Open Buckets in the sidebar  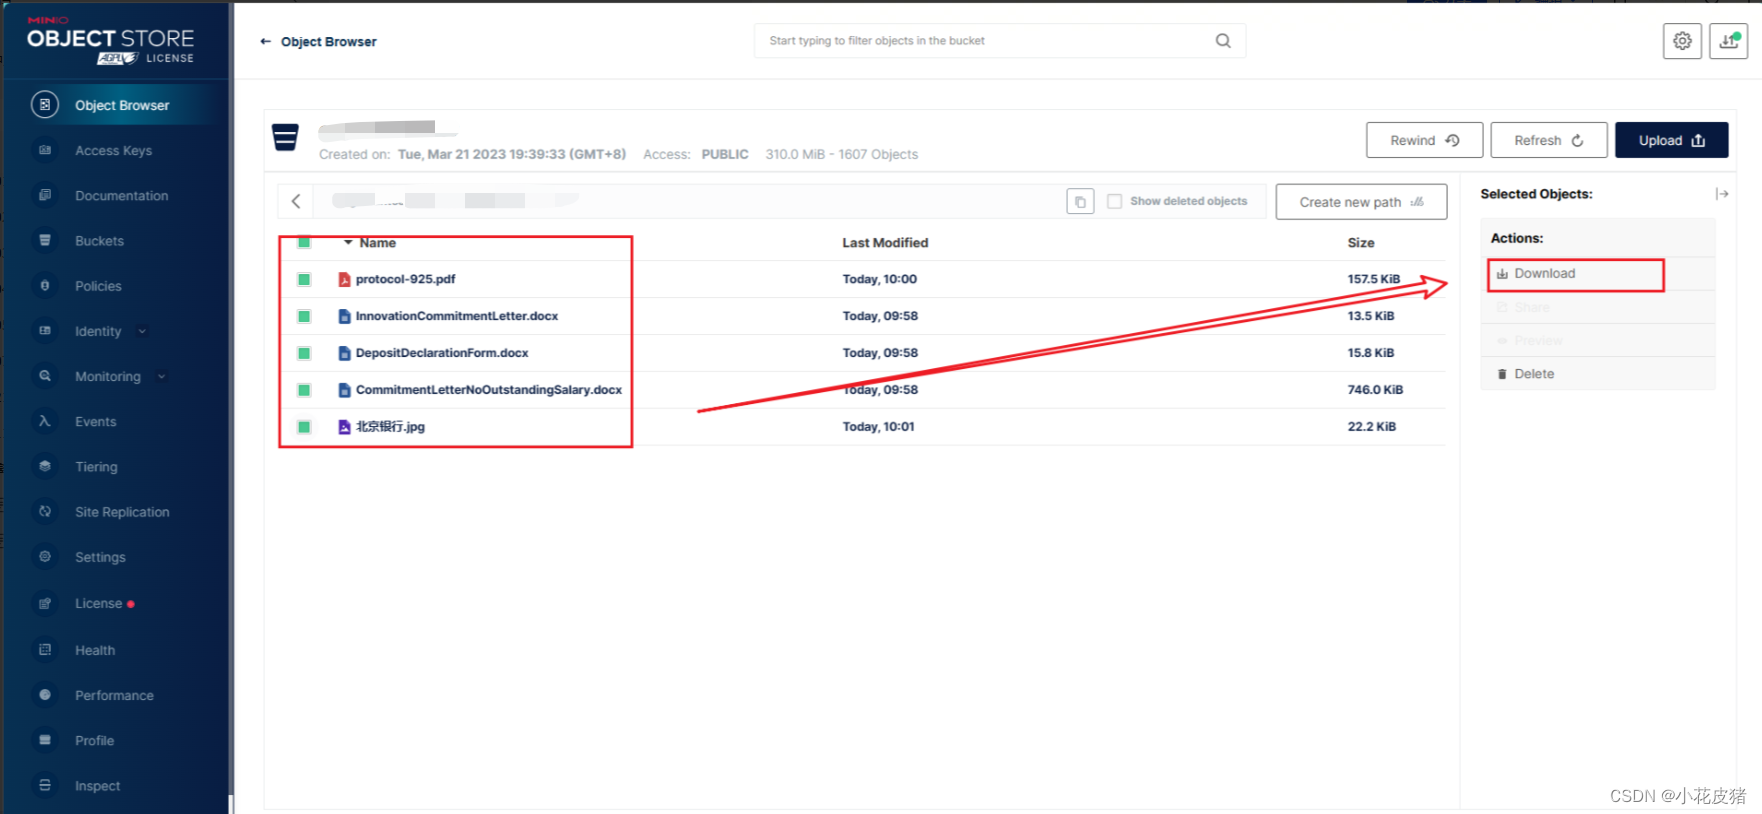coord(100,241)
